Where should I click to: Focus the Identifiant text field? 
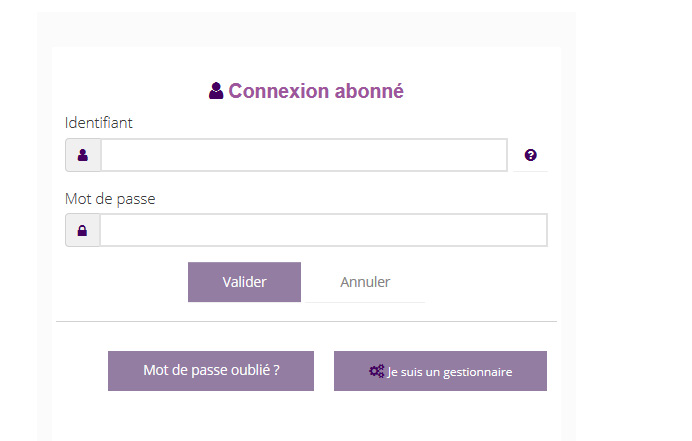click(304, 155)
